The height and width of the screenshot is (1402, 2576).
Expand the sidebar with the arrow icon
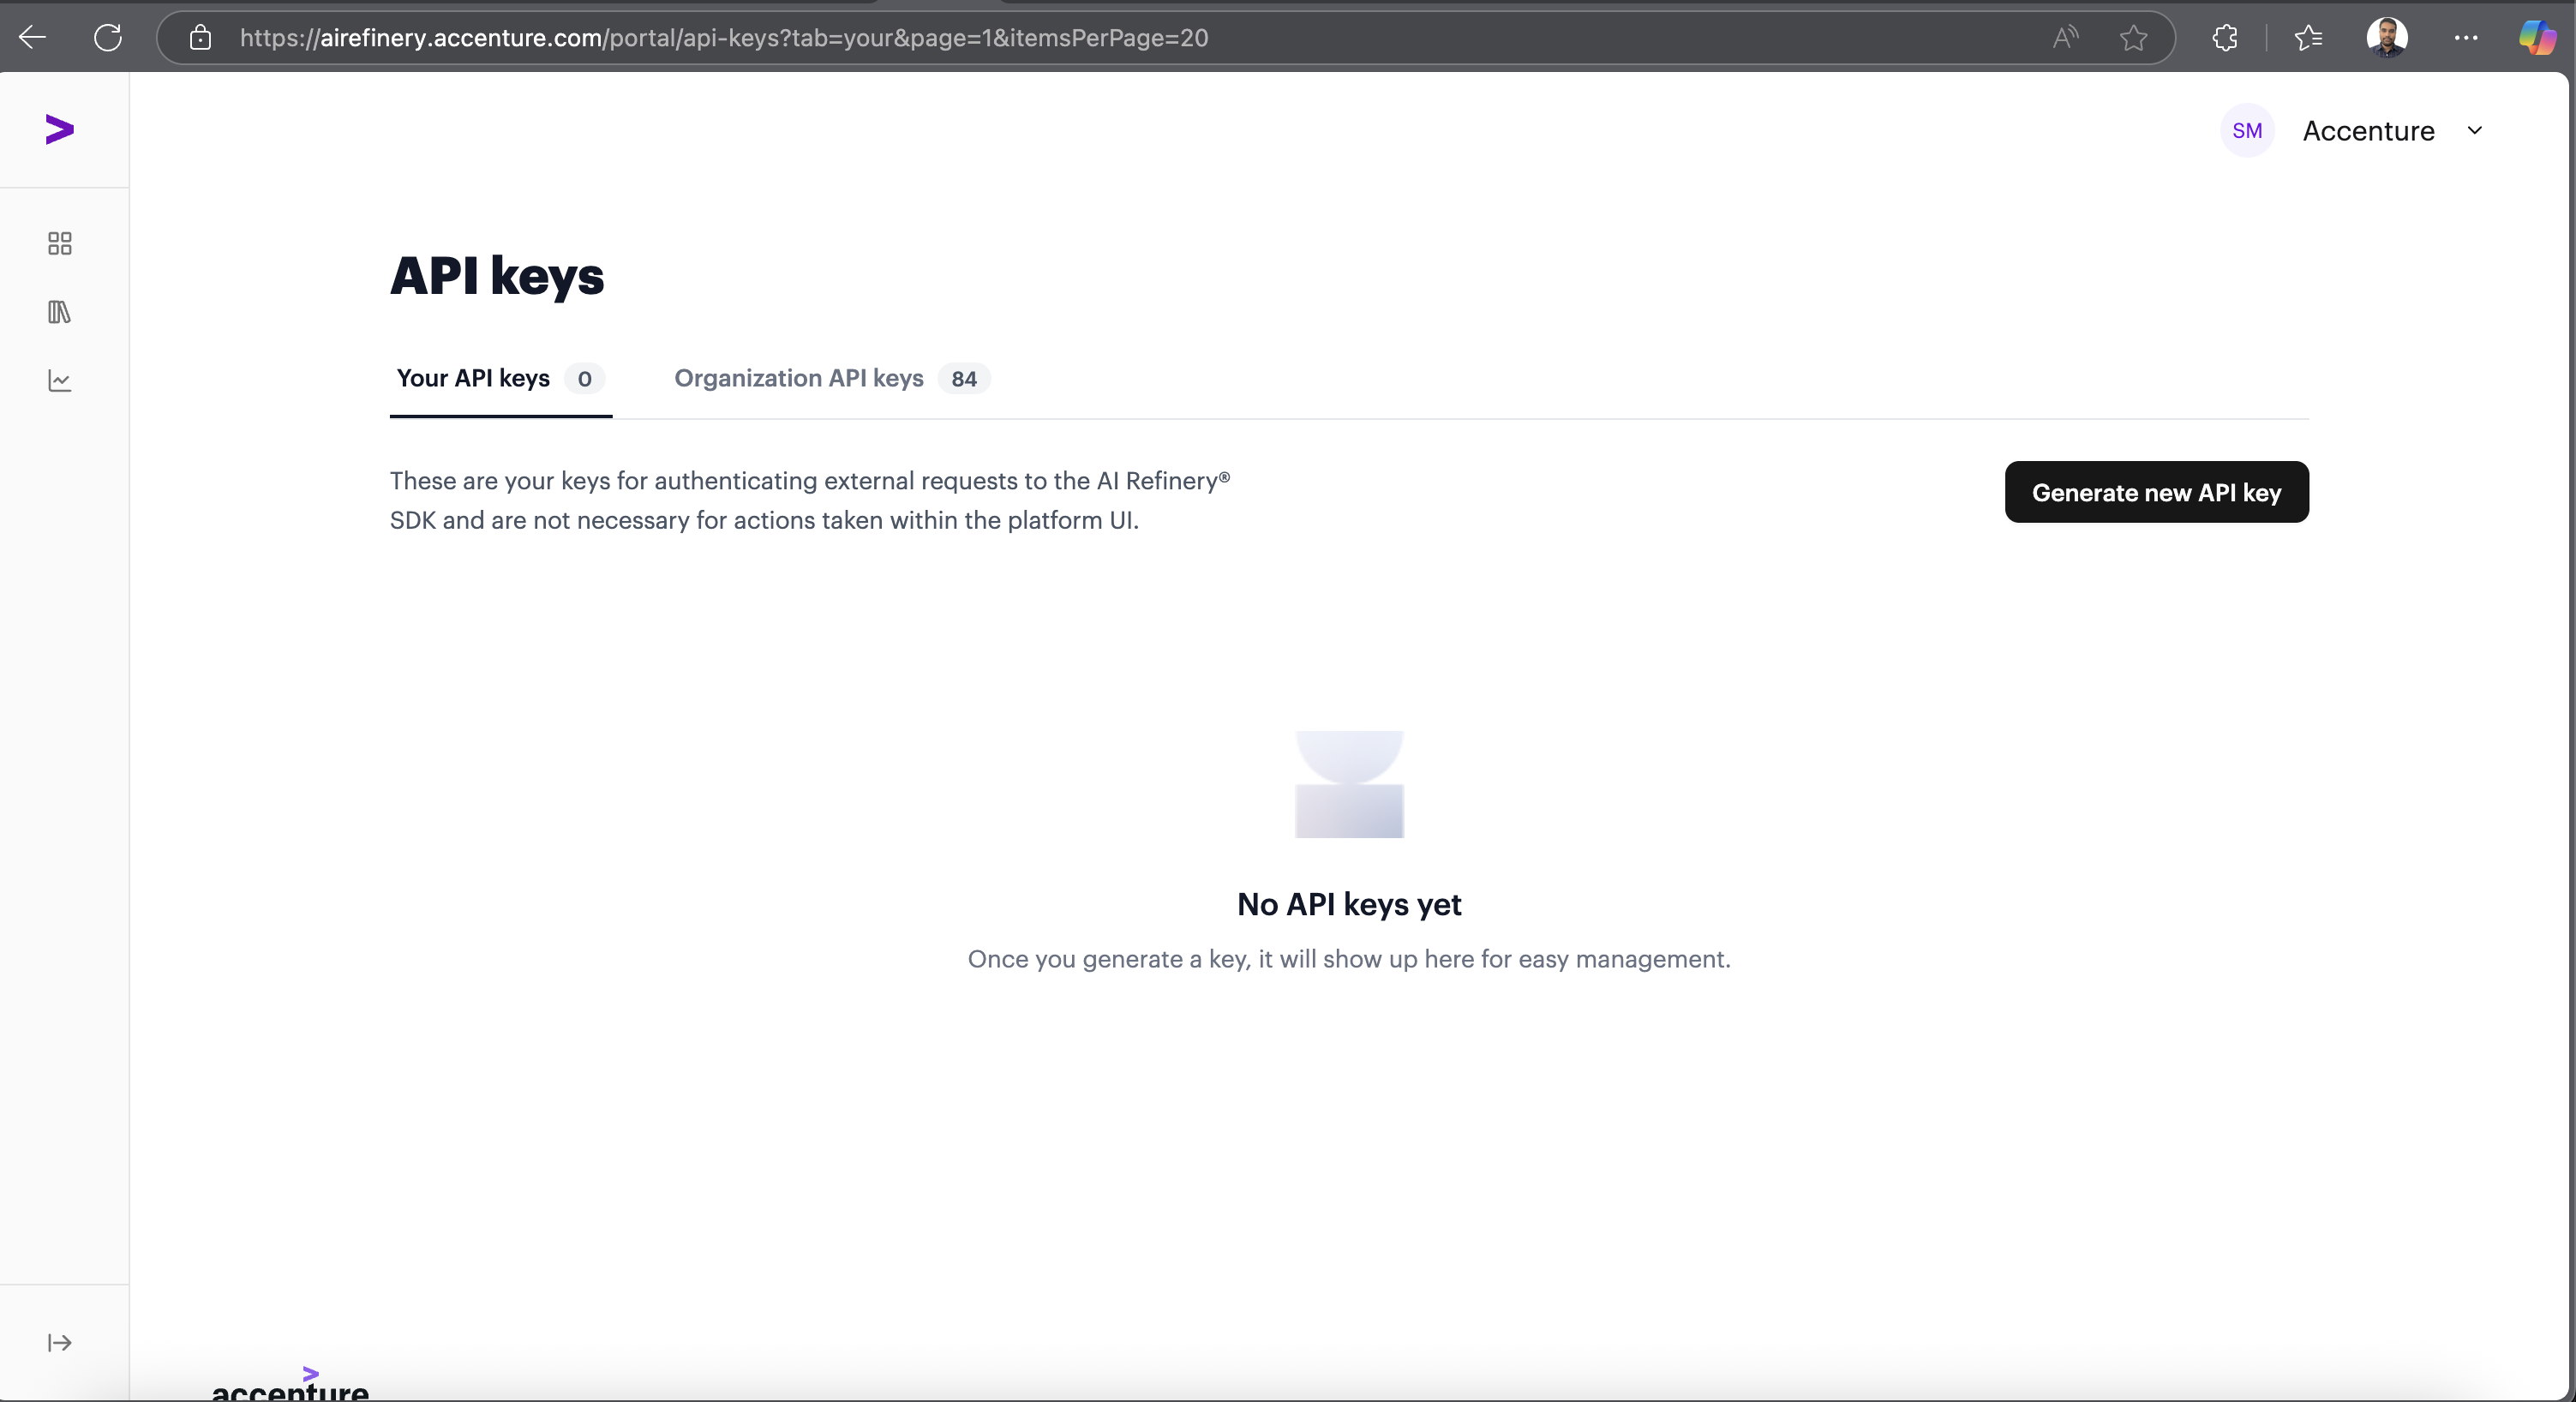tap(60, 1343)
